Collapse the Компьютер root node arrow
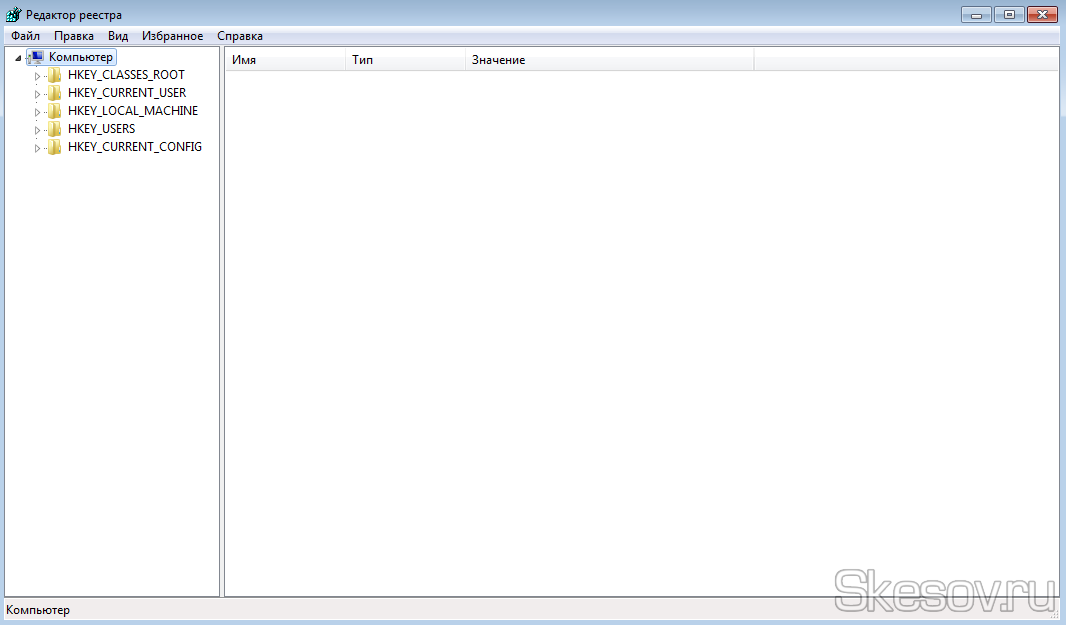The image size is (1066, 625). (18, 58)
